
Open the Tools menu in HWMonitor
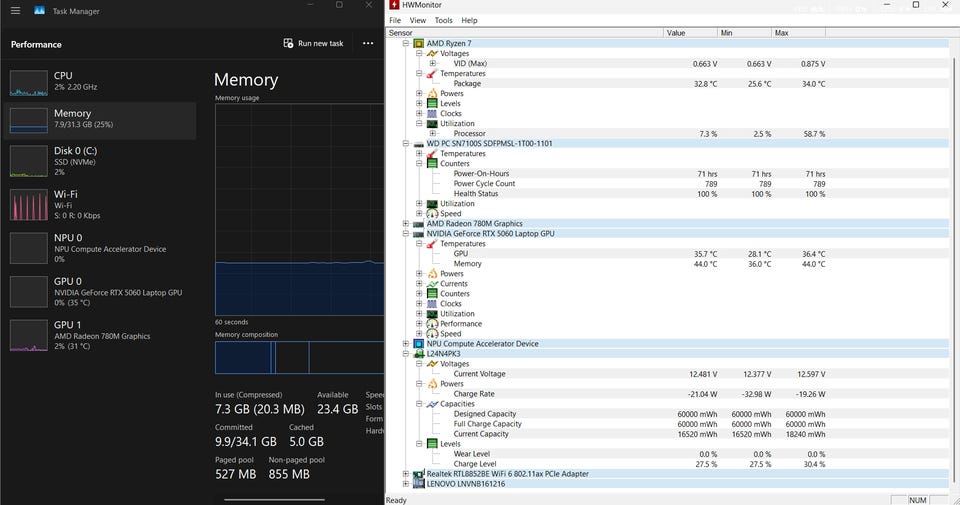443,20
